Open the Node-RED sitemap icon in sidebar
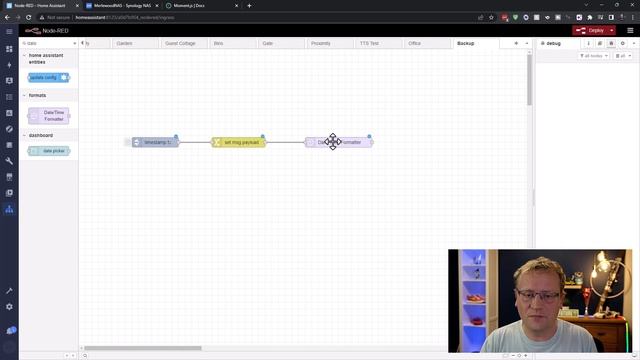 [x=9, y=209]
